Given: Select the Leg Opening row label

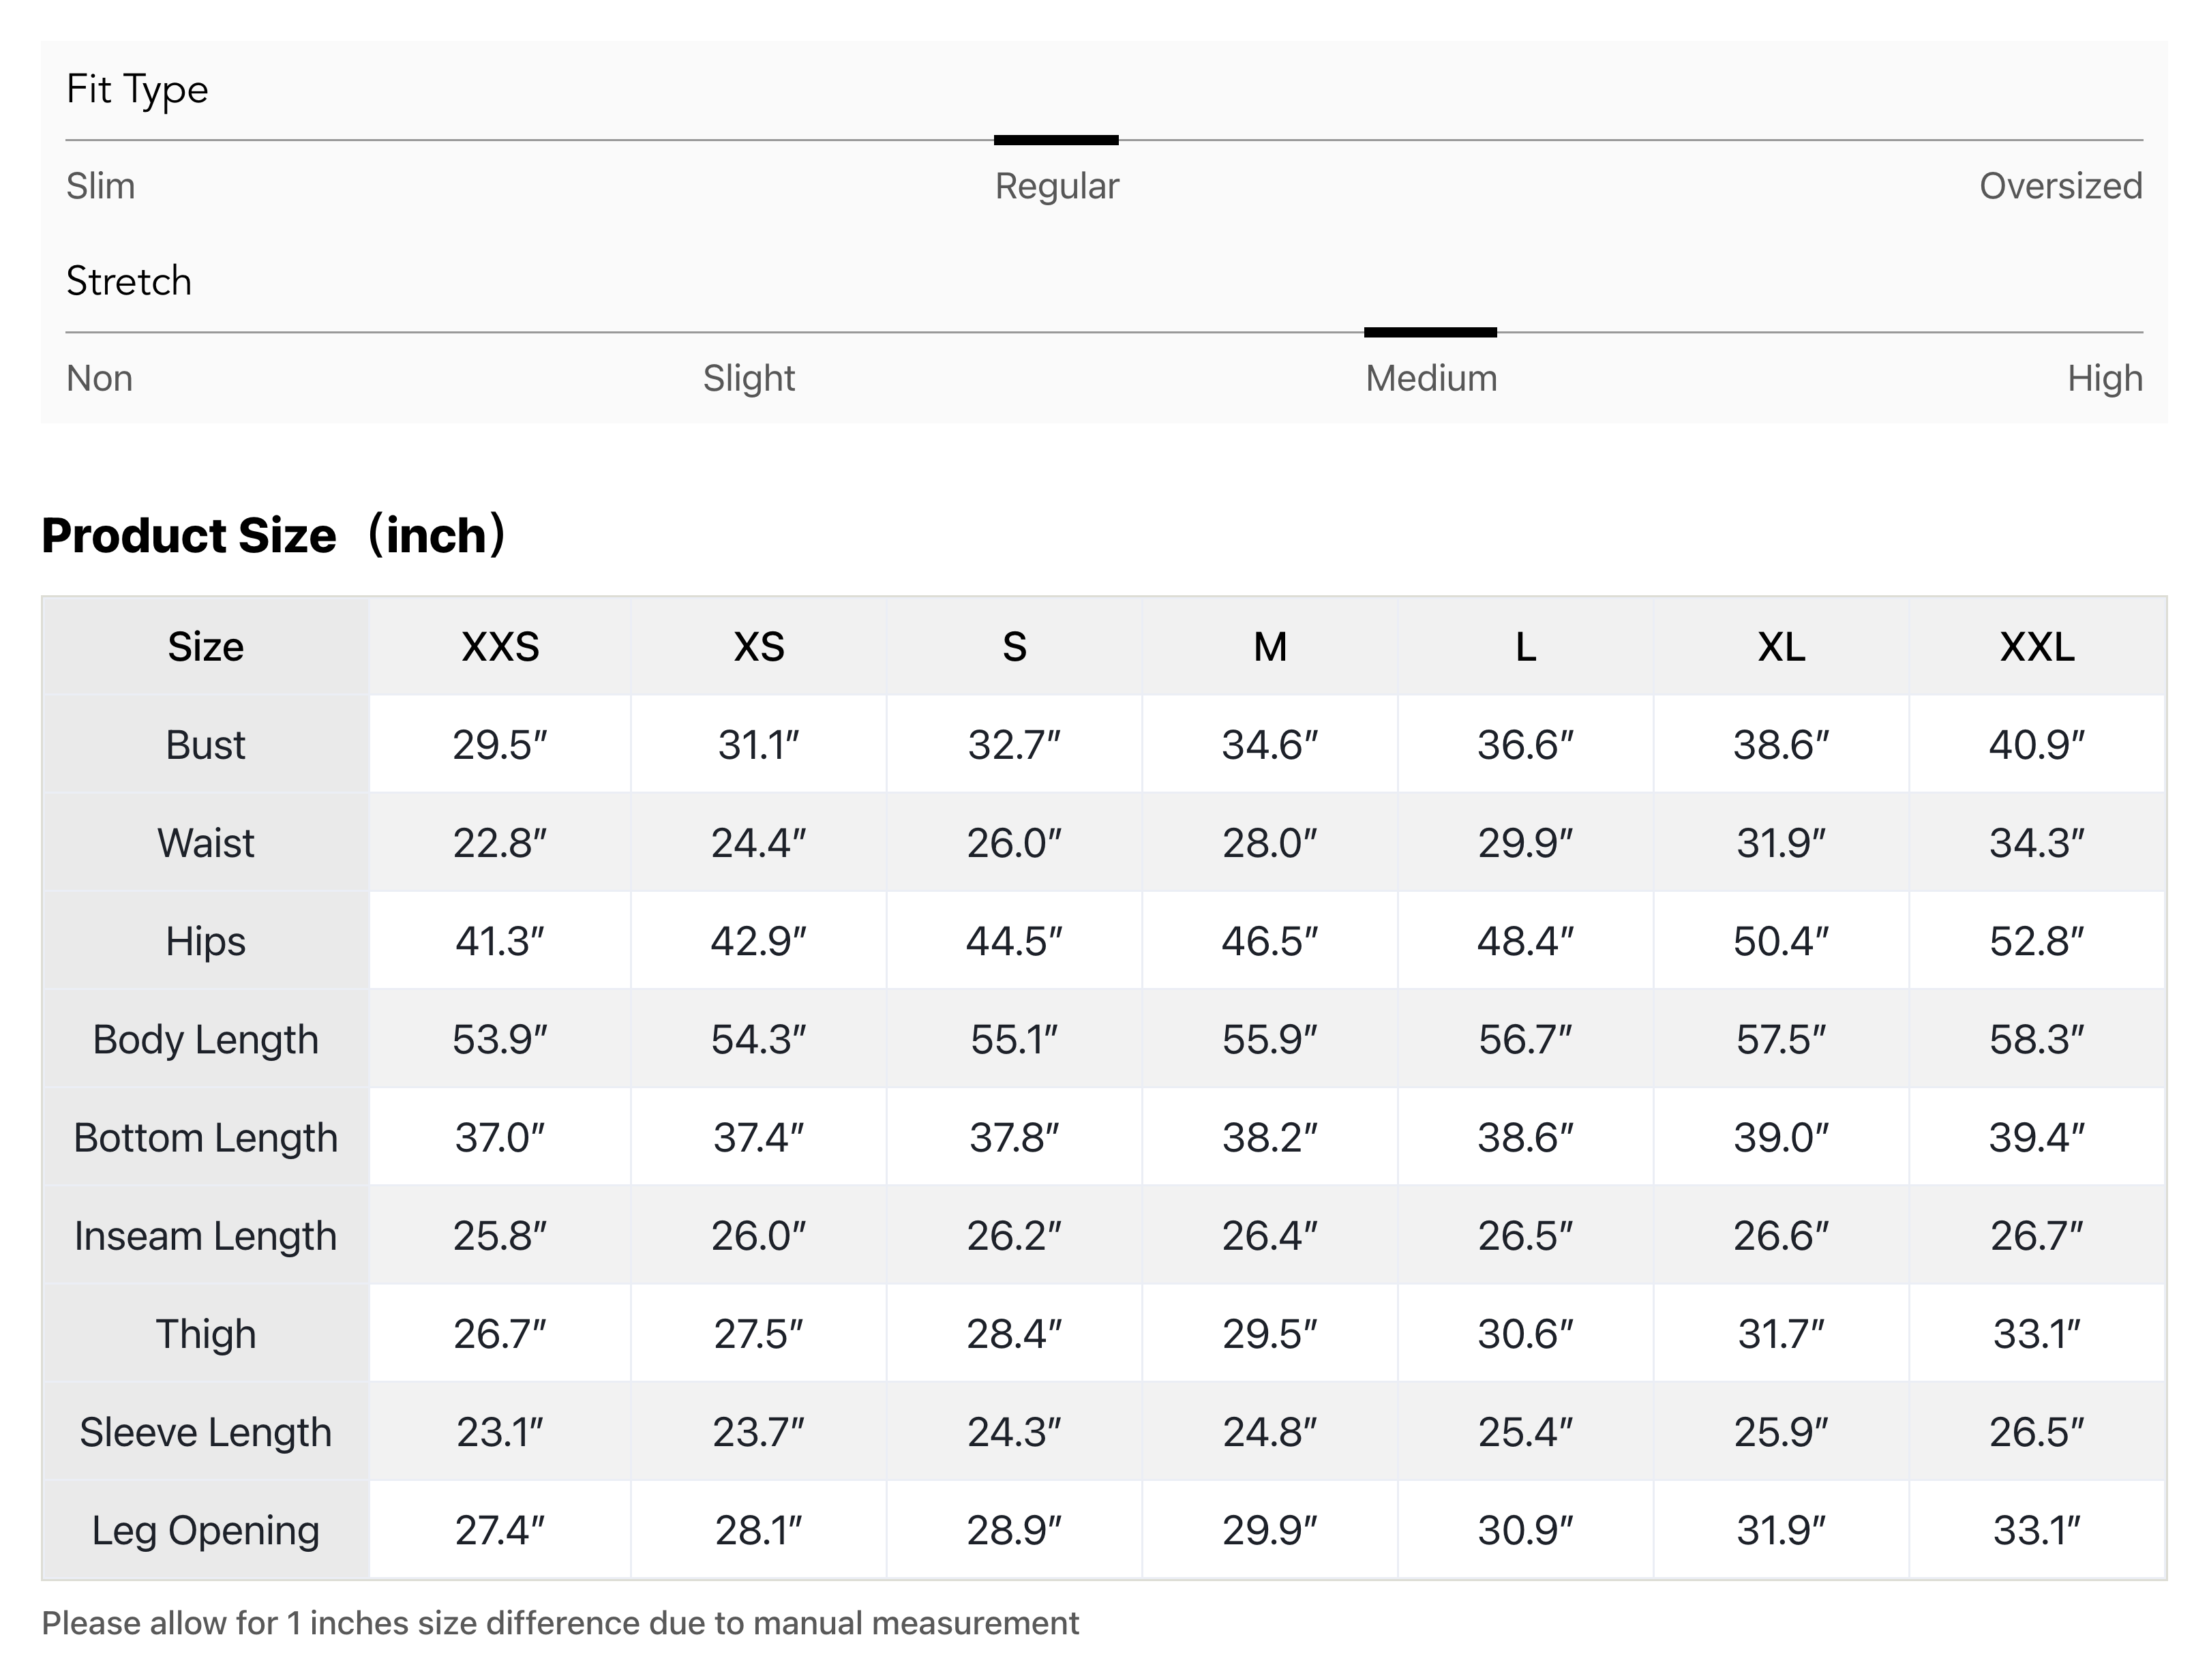Looking at the screenshot, I should point(205,1529).
